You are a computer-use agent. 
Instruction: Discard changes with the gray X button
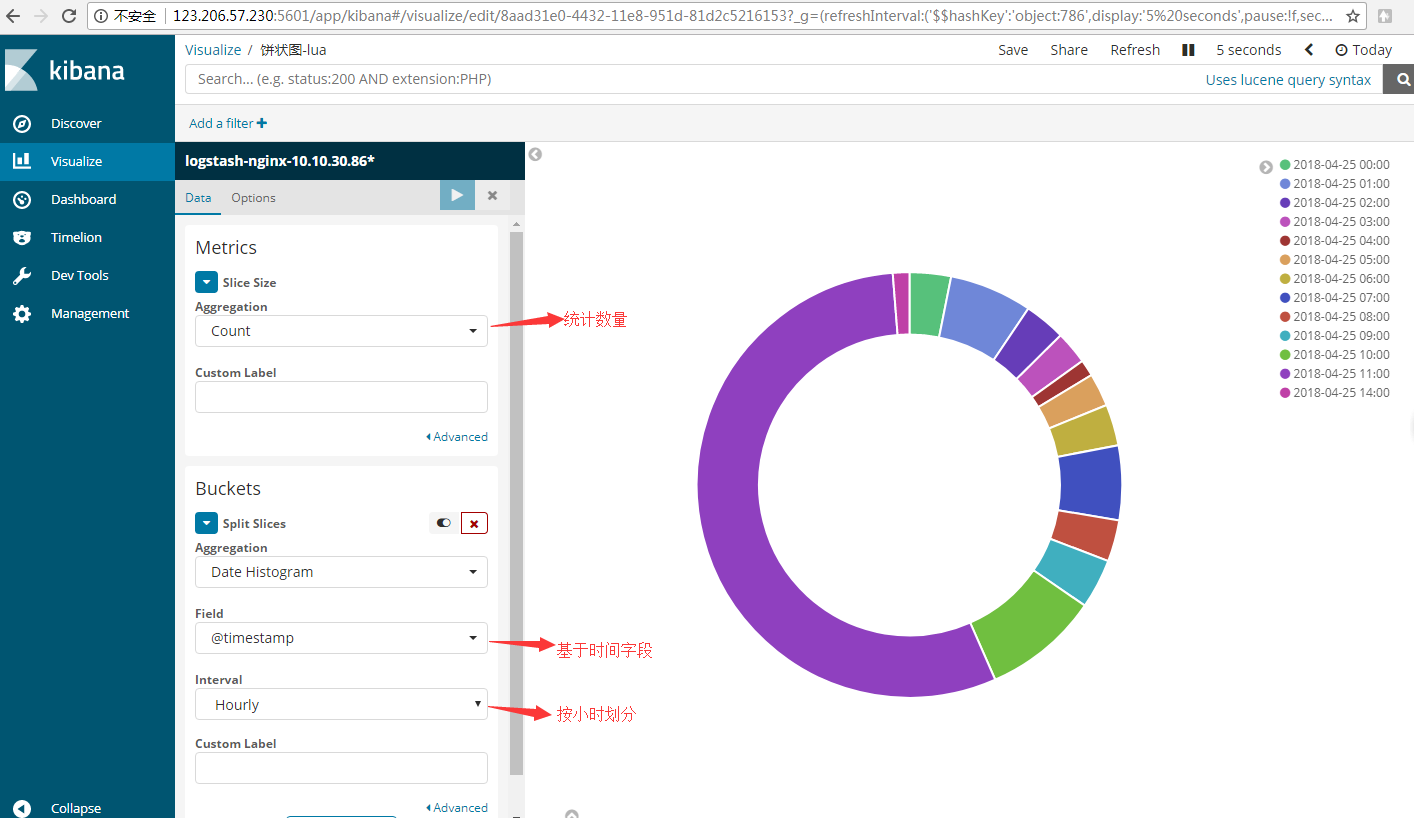[492, 195]
